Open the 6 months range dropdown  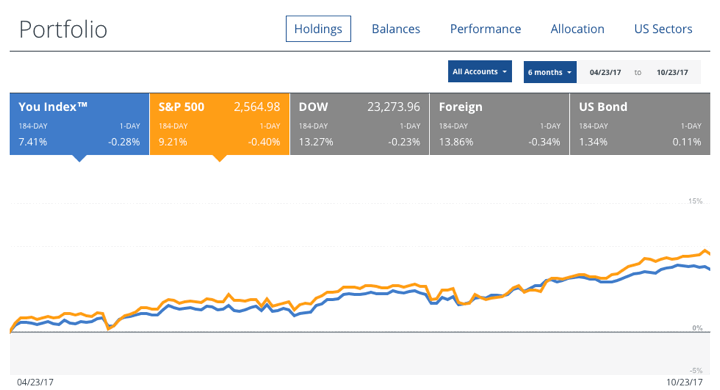(x=550, y=72)
